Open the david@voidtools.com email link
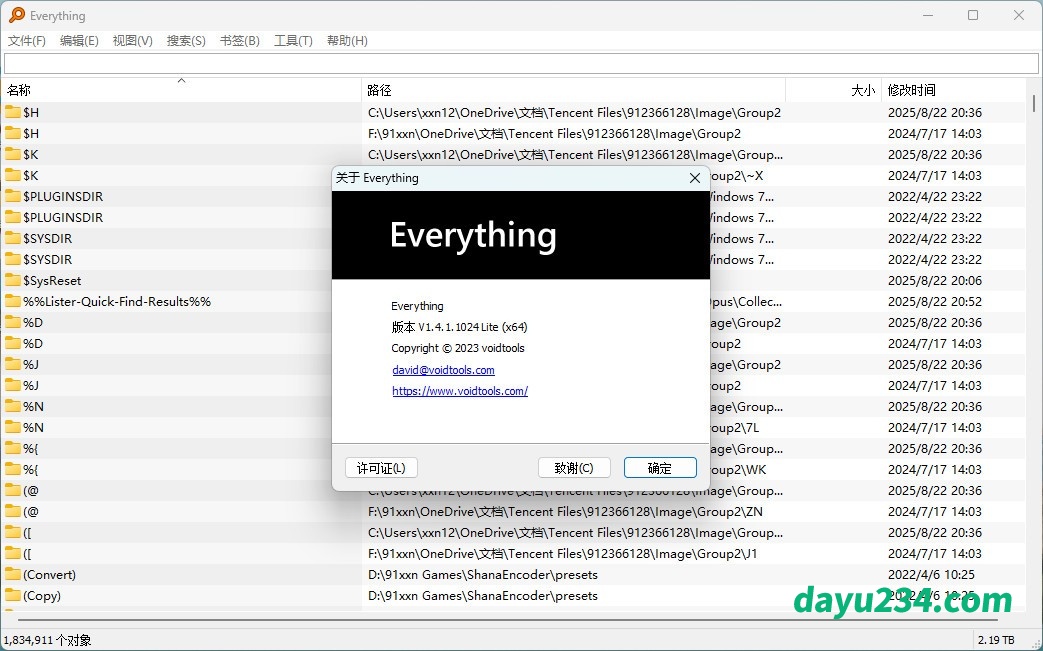 tap(443, 370)
